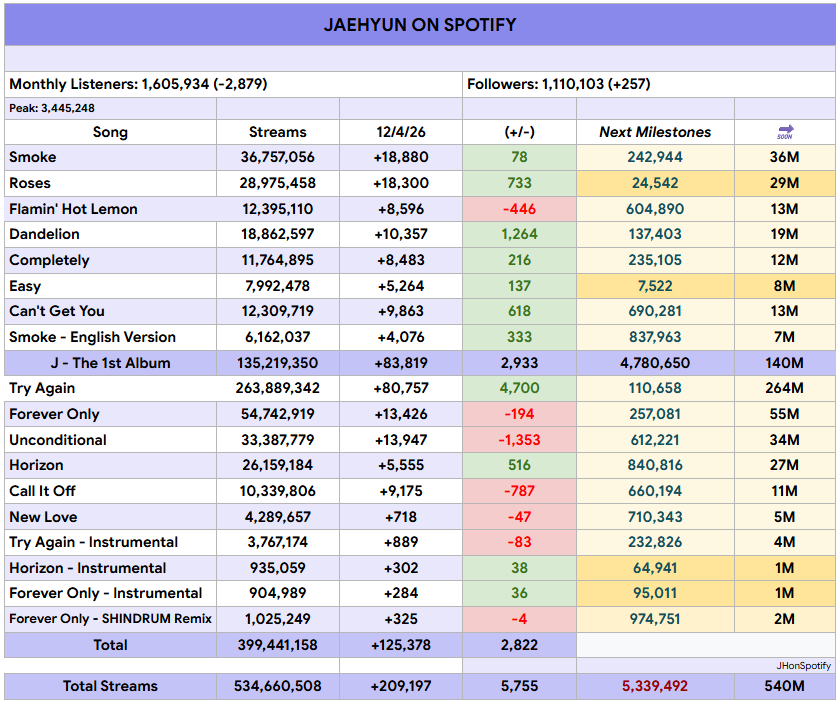Select the 'Peak: 3,445,248' cell
840x704 pixels.
click(110, 108)
